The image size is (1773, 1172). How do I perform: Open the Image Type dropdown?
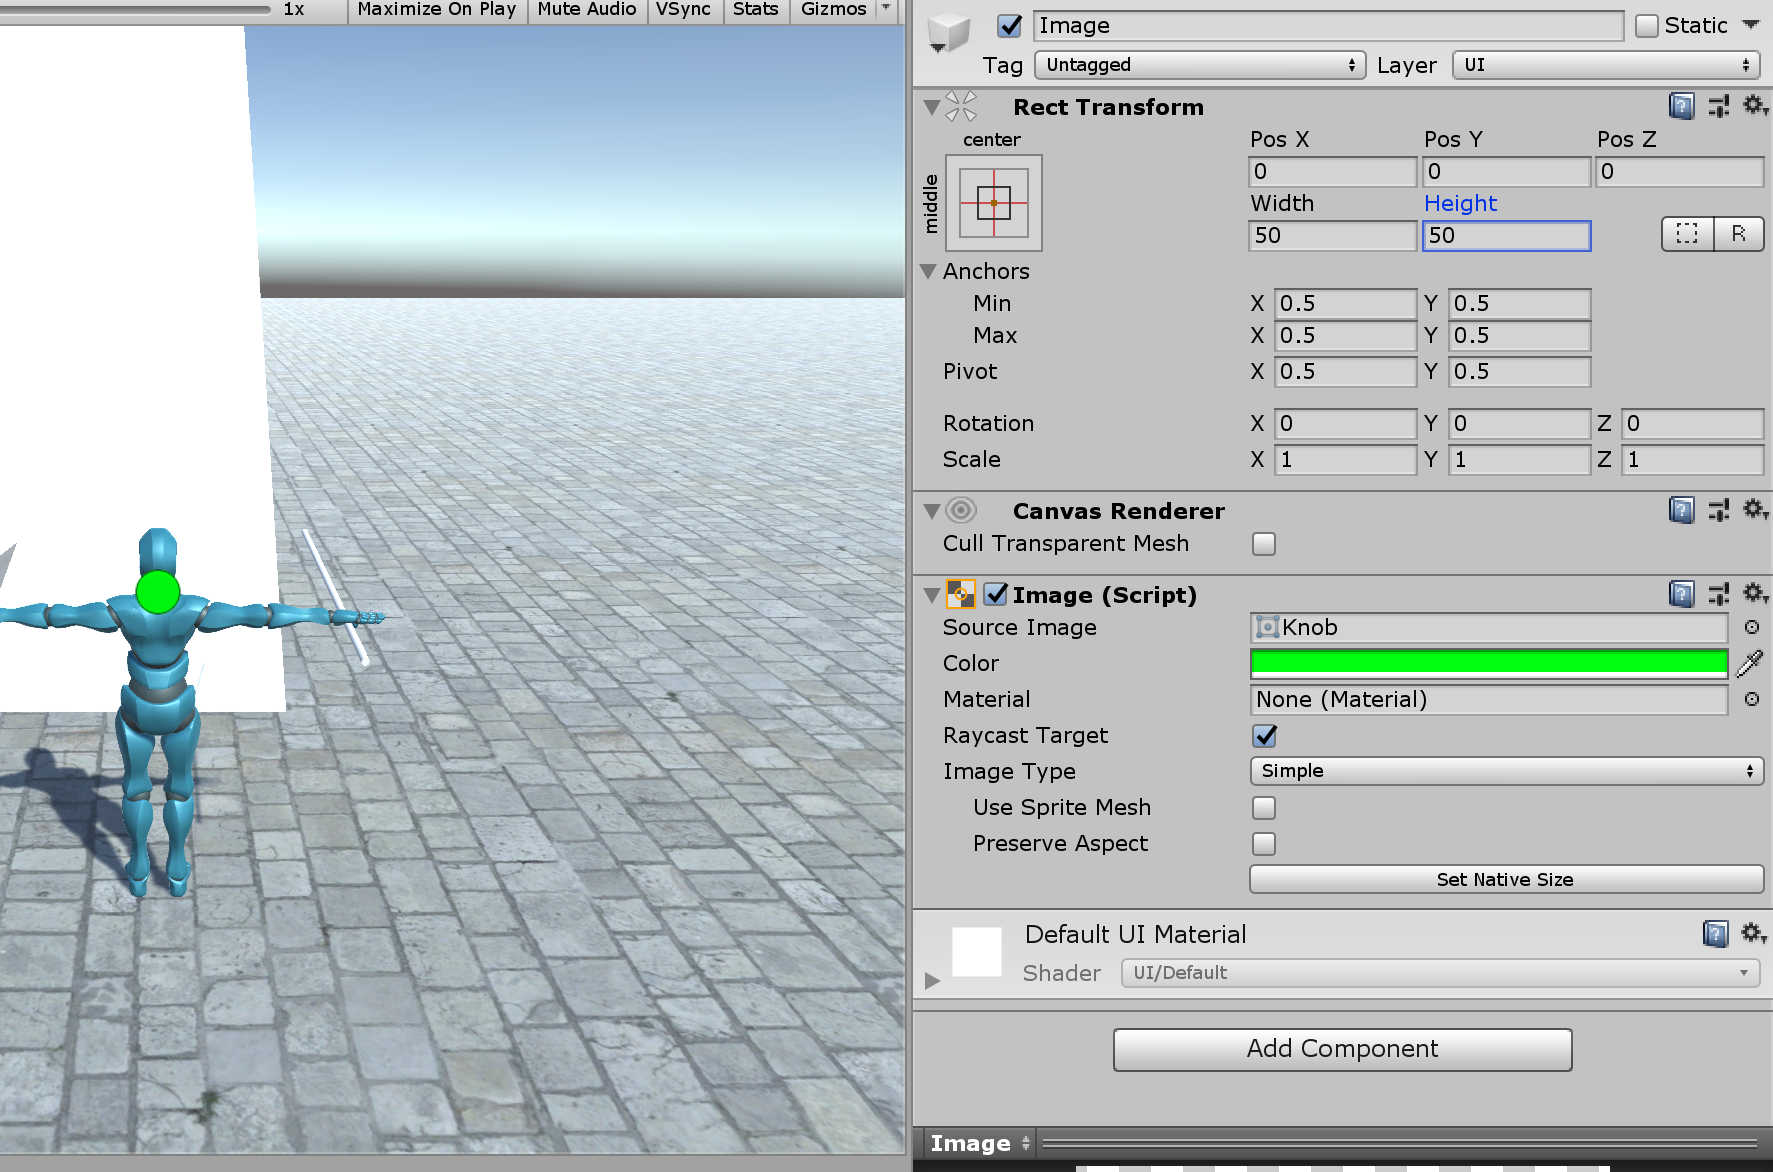click(1506, 771)
